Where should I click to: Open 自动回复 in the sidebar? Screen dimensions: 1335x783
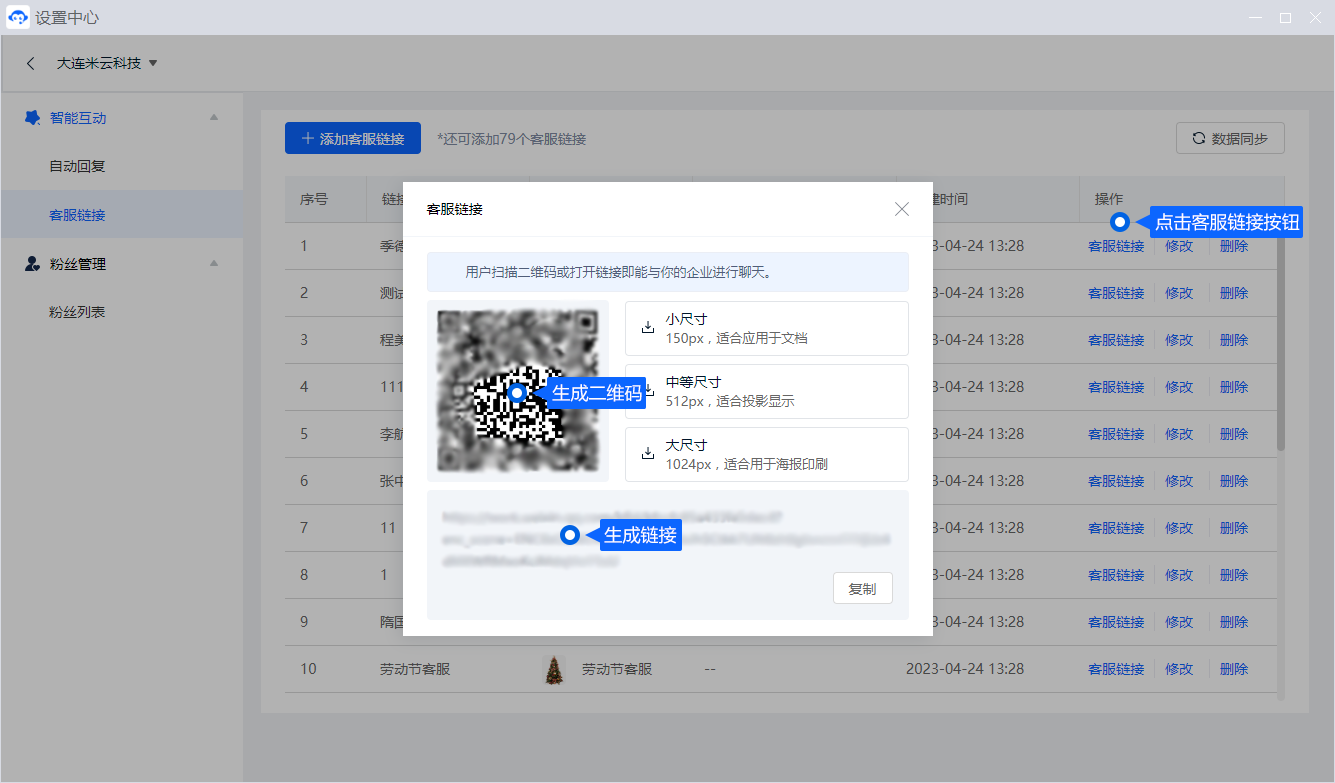pyautogui.click(x=77, y=166)
